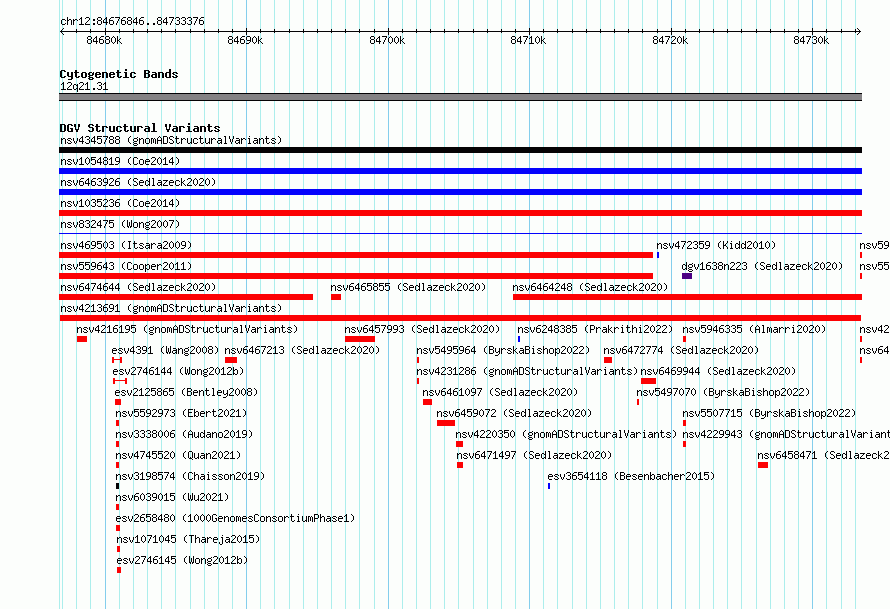Click the Cytogenetic Bands track title
Screen dimensions: 890x609
click(119, 74)
